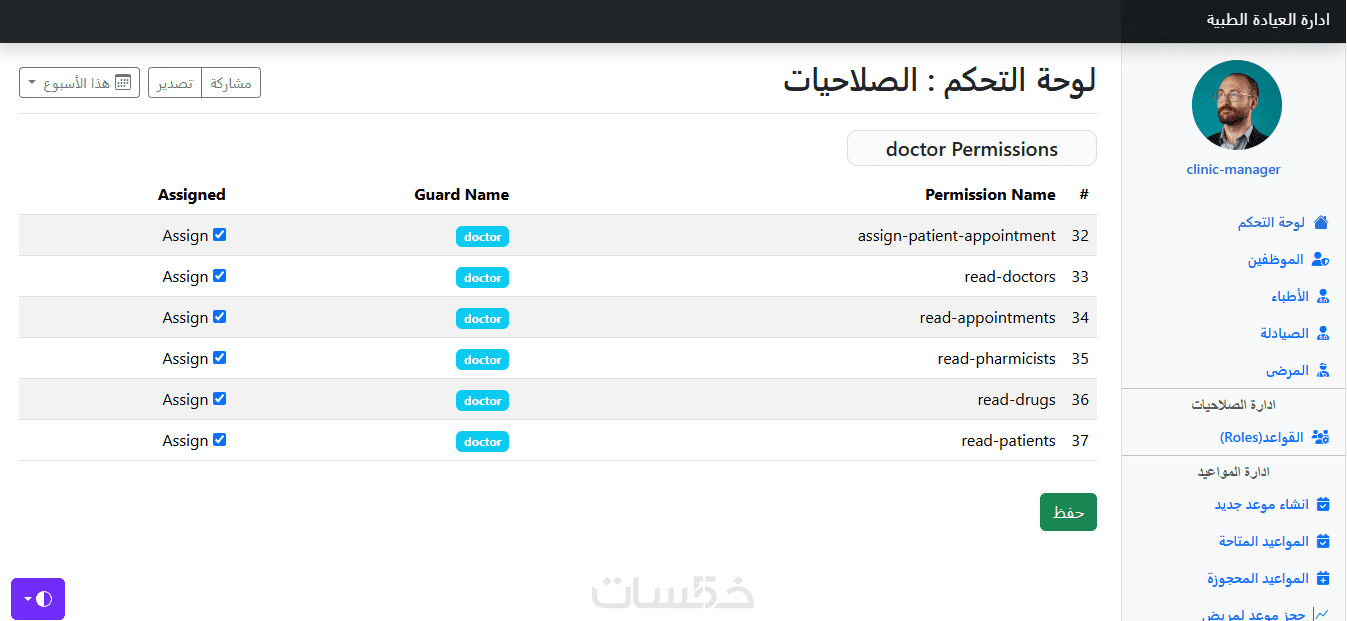The width and height of the screenshot is (1347, 621).
Task: Click the pharmacist icon beside الصيادلة
Action: coord(1323,334)
